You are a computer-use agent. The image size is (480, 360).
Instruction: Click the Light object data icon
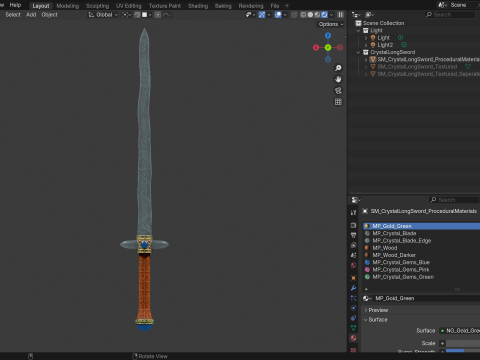(x=401, y=38)
